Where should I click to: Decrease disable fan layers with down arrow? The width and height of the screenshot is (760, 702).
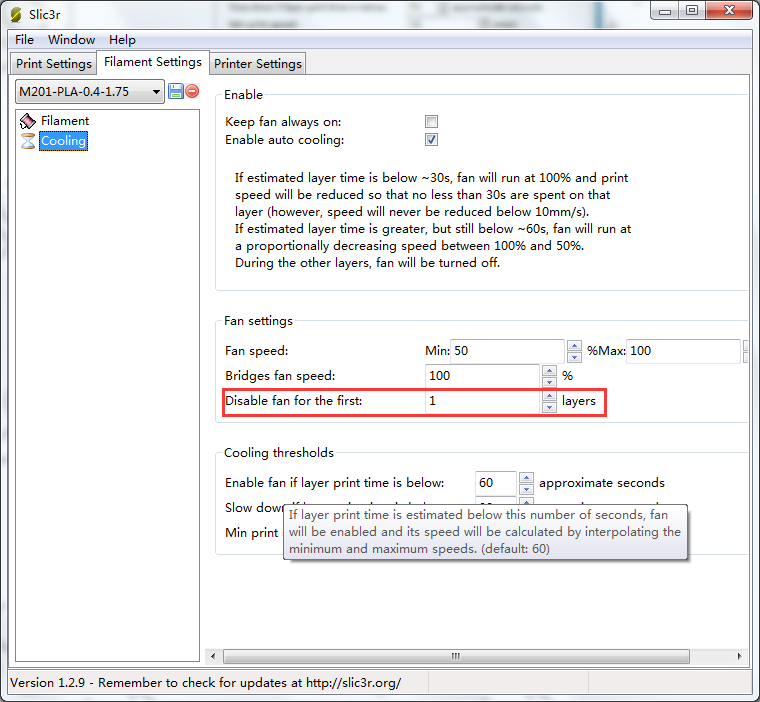(549, 407)
